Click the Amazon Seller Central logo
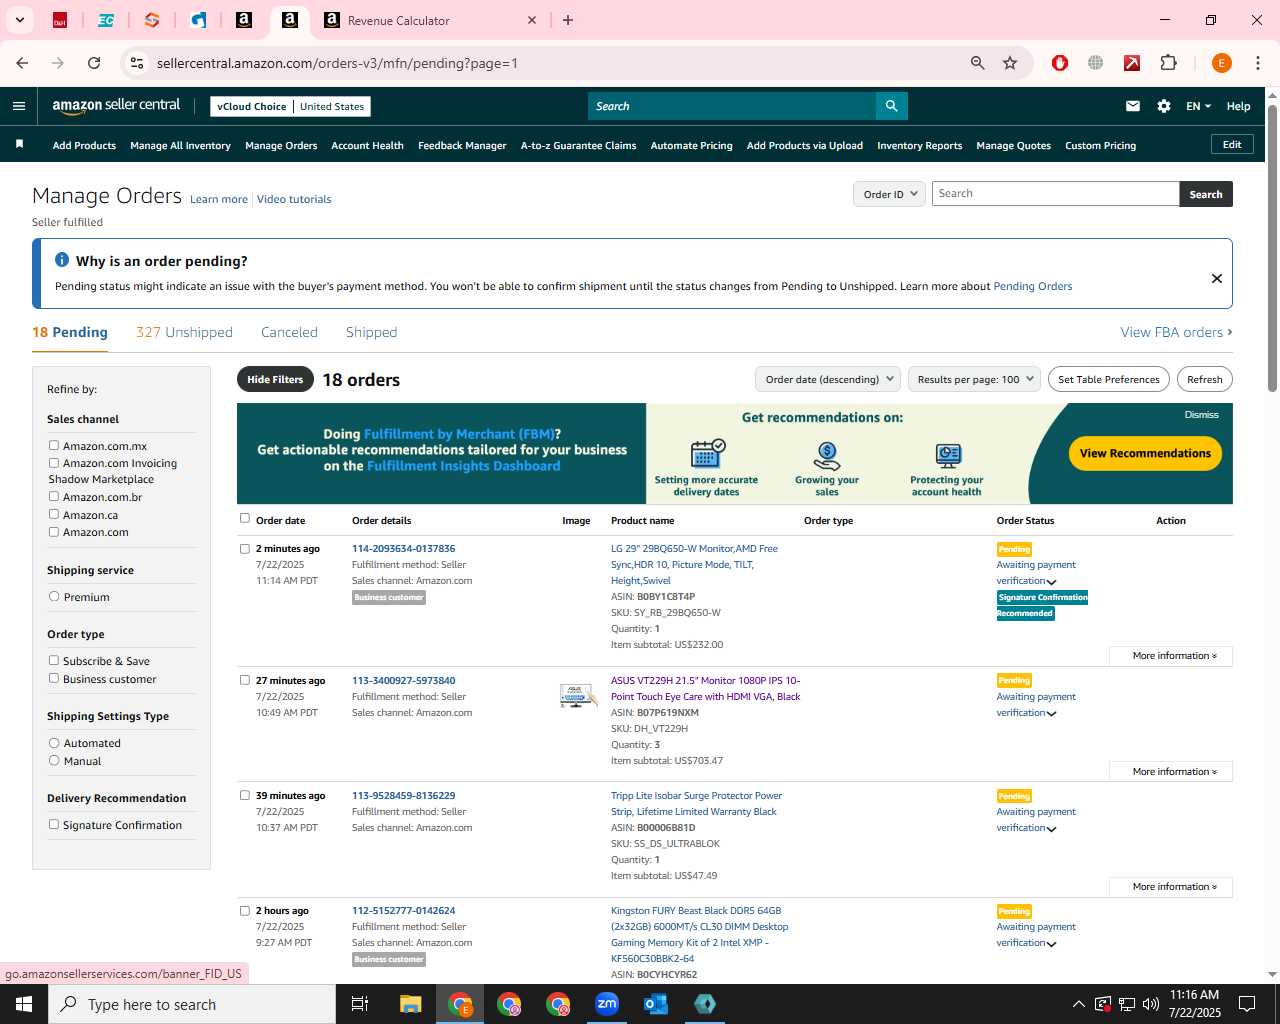This screenshot has height=1024, width=1280. (116, 106)
